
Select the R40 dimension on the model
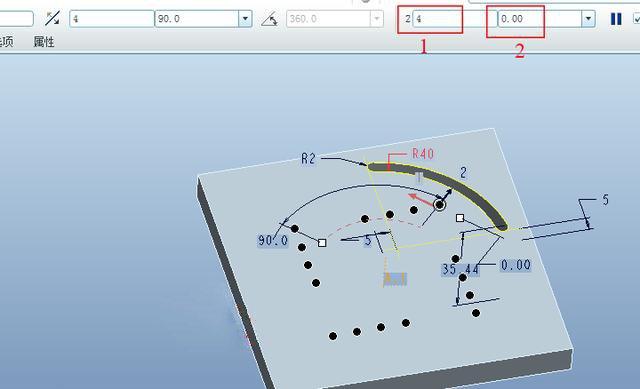click(x=423, y=154)
